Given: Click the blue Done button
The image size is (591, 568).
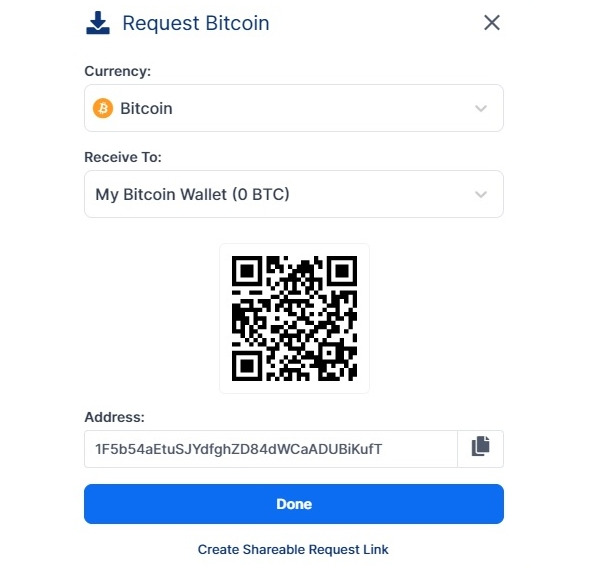Looking at the screenshot, I should pyautogui.click(x=294, y=504).
